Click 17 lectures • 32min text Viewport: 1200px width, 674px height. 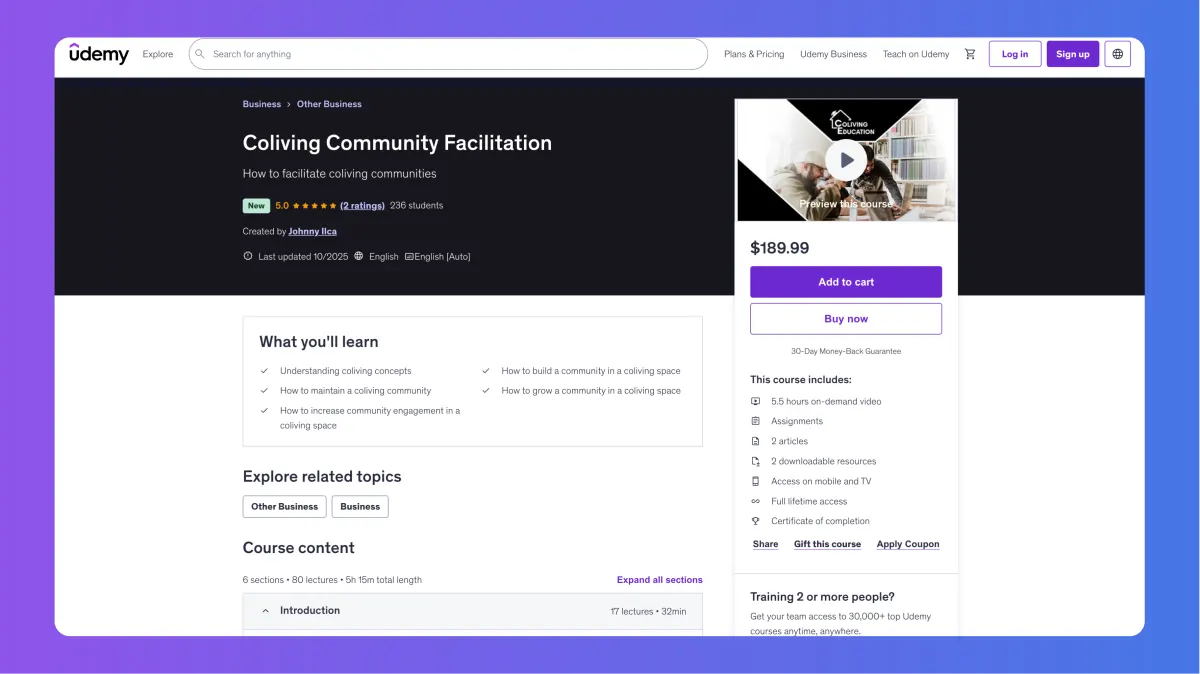pyautogui.click(x=649, y=611)
